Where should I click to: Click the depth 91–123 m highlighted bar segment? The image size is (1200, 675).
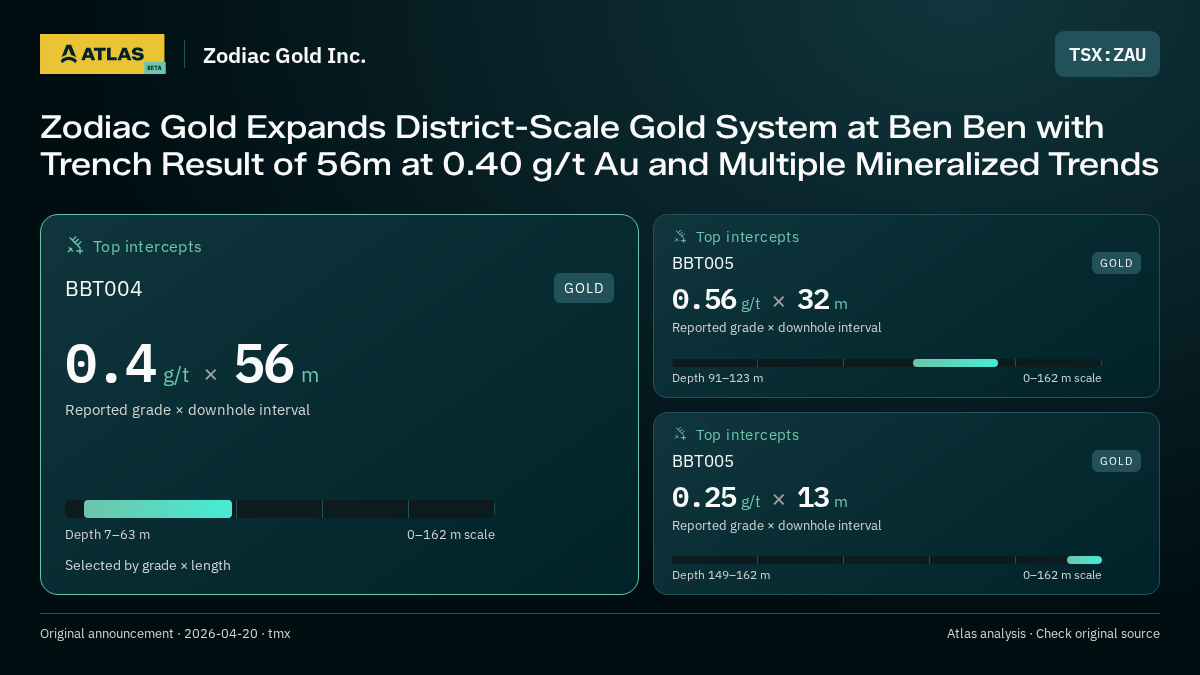(x=955, y=363)
